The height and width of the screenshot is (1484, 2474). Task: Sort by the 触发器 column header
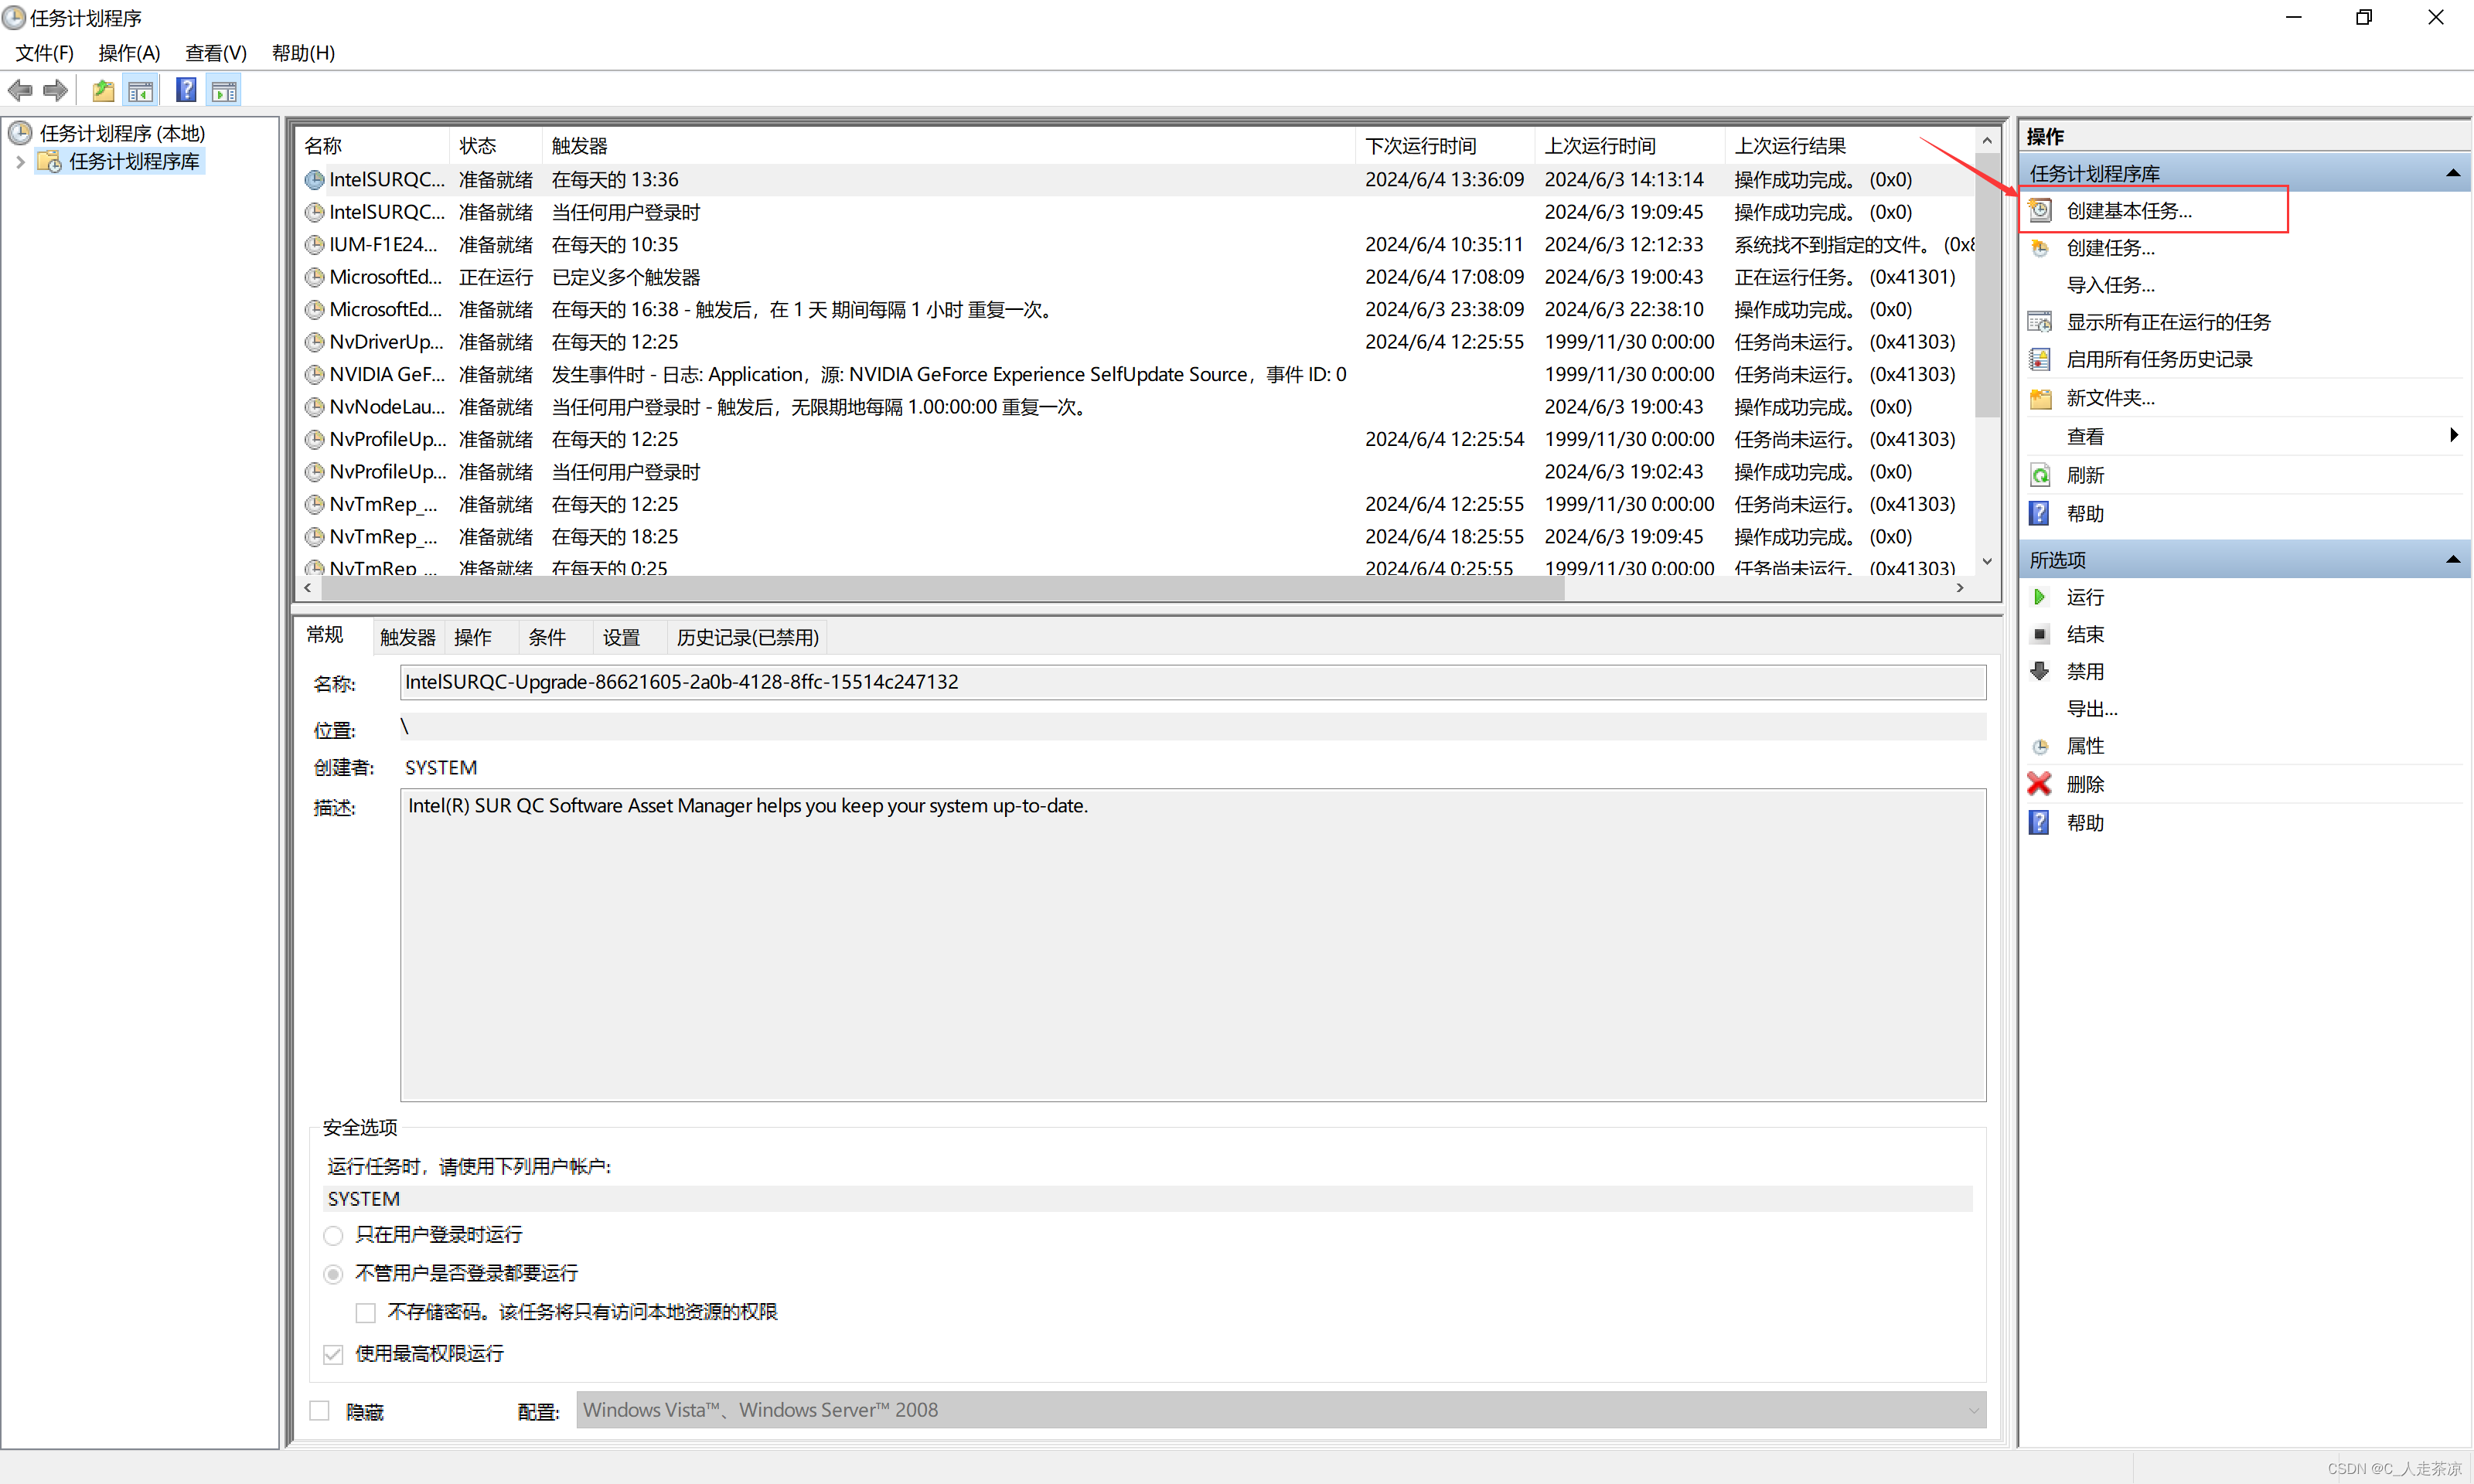pos(948,146)
